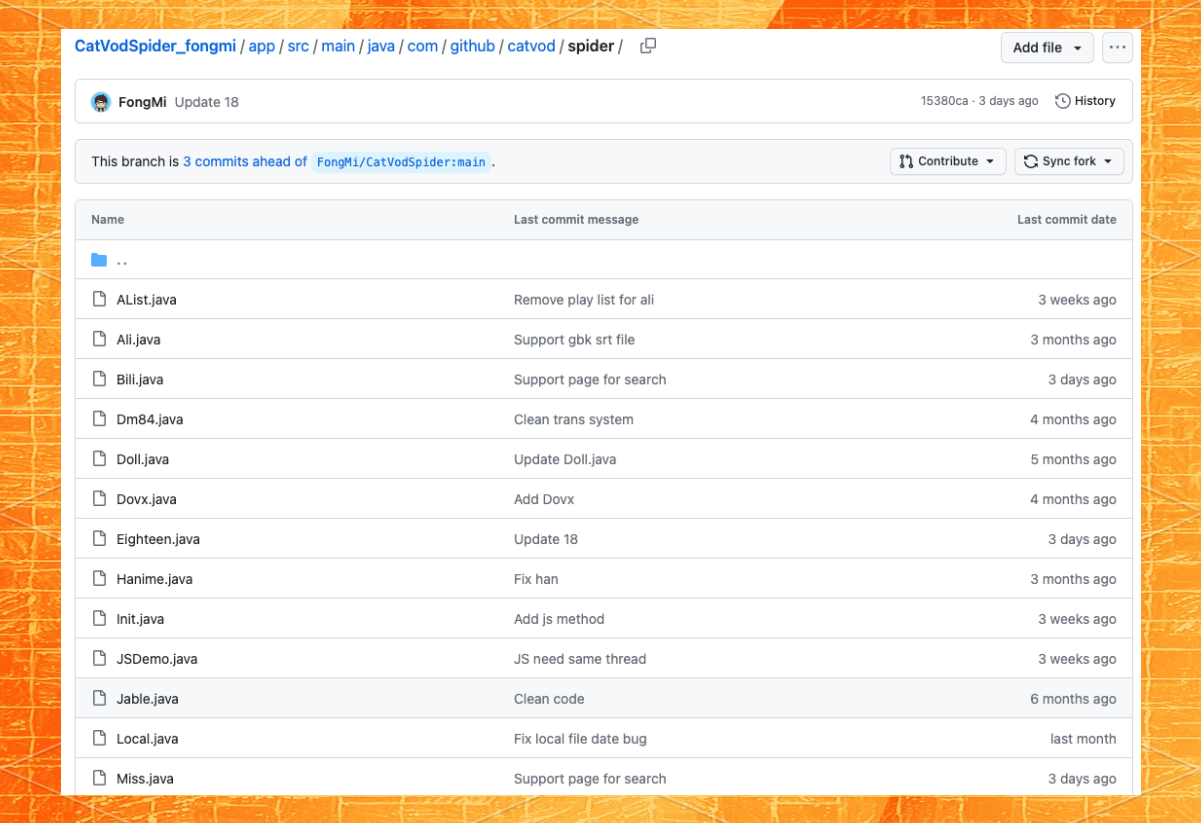This screenshot has width=1201, height=823.
Task: Expand the Contribute dropdown
Action: pos(947,161)
